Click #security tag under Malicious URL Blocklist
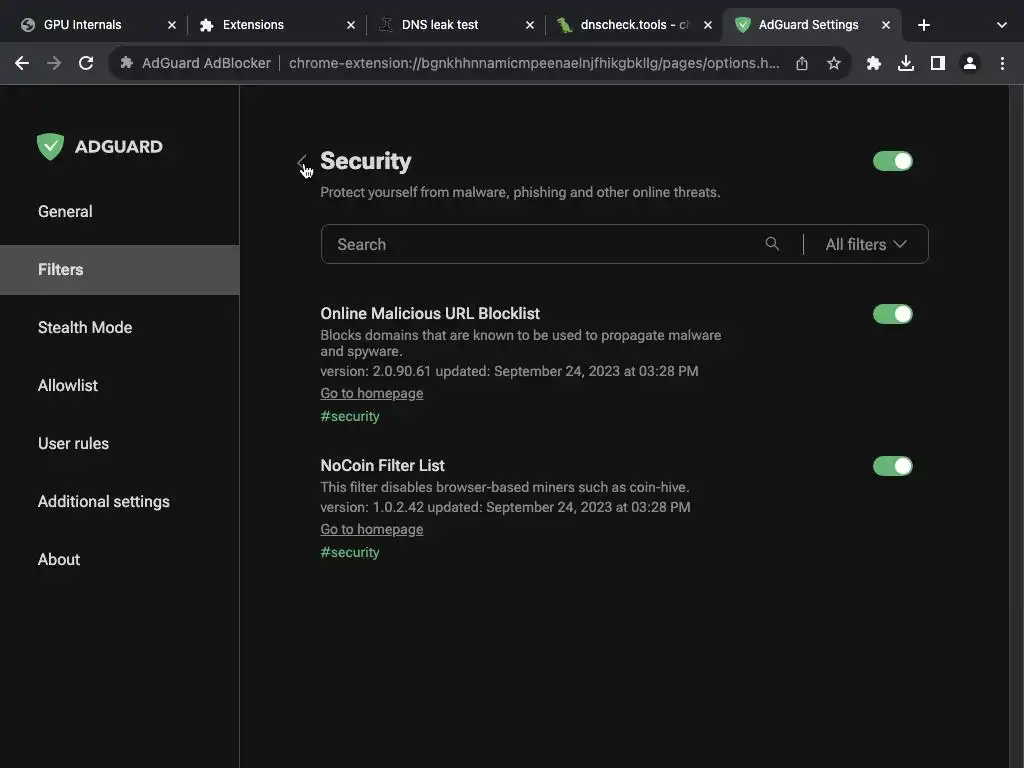The width and height of the screenshot is (1024, 768). click(x=350, y=416)
